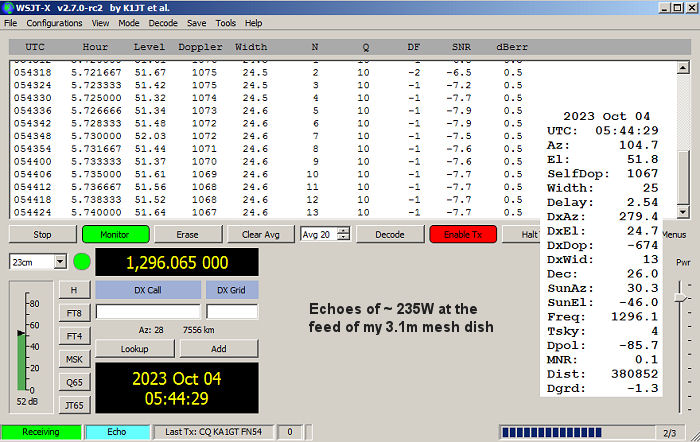Viewport: 700px width, 442px height.
Task: Open the Mode menu
Action: point(129,23)
